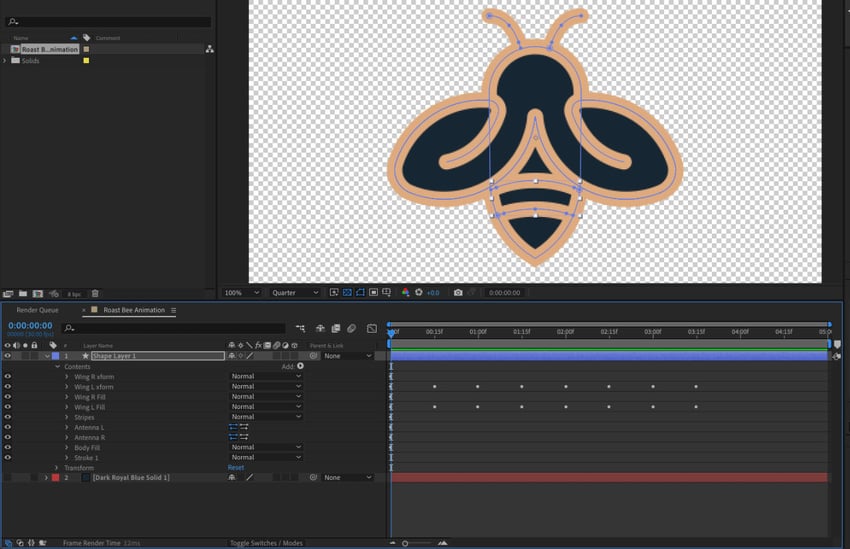The height and width of the screenshot is (549, 850).
Task: Hide the Wing R xform group
Action: click(x=8, y=377)
